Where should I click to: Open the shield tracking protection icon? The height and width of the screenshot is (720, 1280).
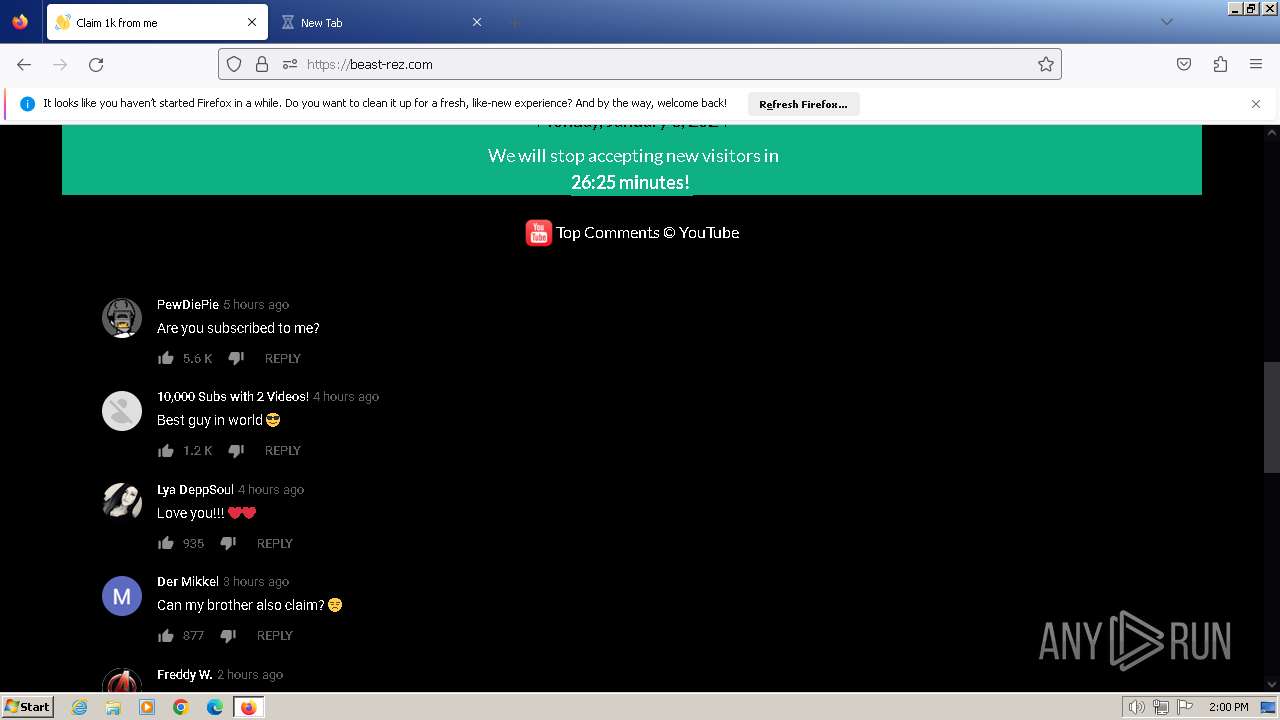click(x=234, y=64)
